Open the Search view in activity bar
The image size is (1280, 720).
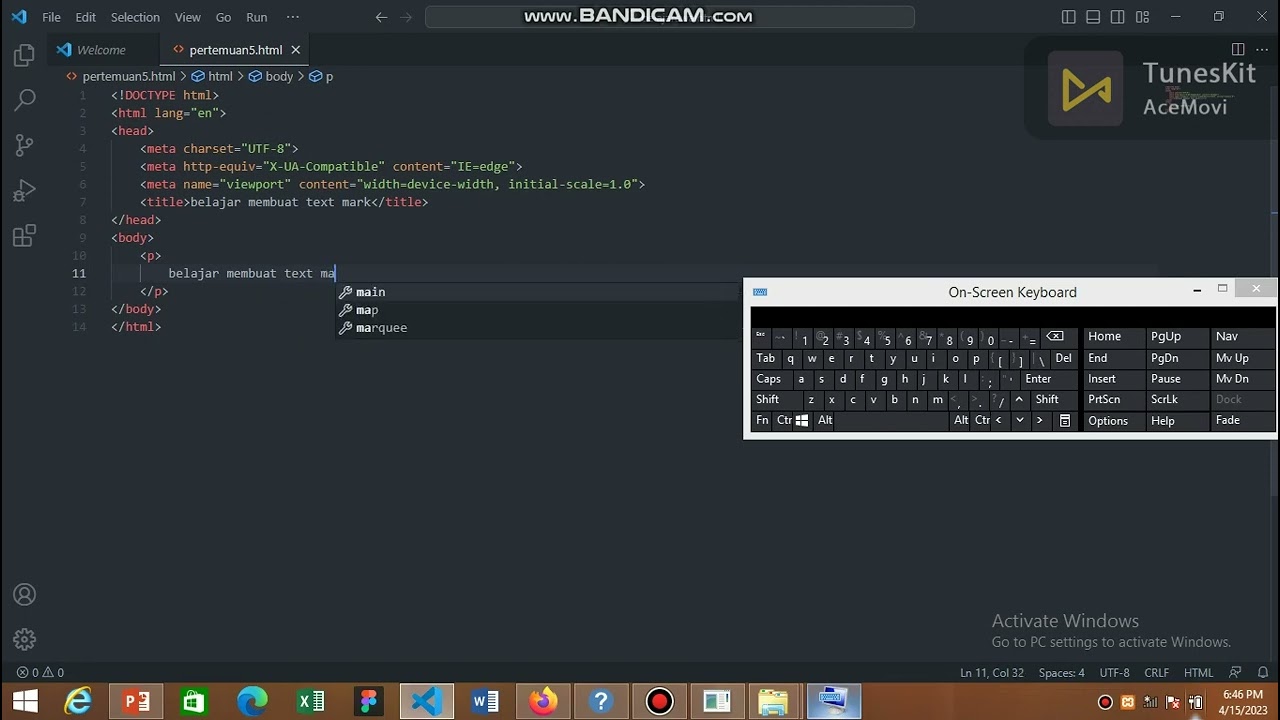click(x=25, y=100)
